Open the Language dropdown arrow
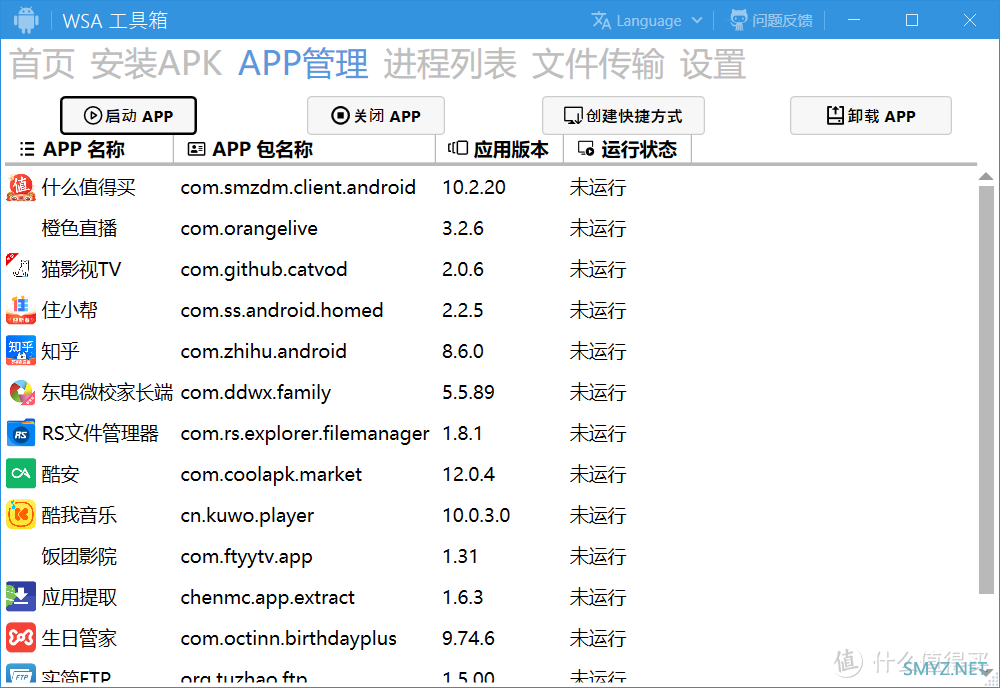The height and width of the screenshot is (688, 1000). tap(697, 20)
